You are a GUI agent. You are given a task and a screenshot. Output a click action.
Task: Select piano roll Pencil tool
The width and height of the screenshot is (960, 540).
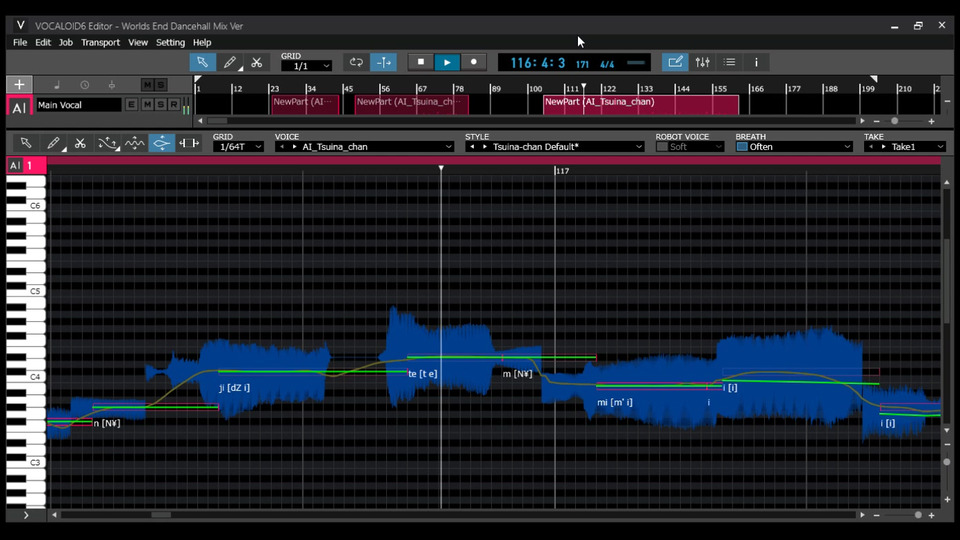(53, 143)
